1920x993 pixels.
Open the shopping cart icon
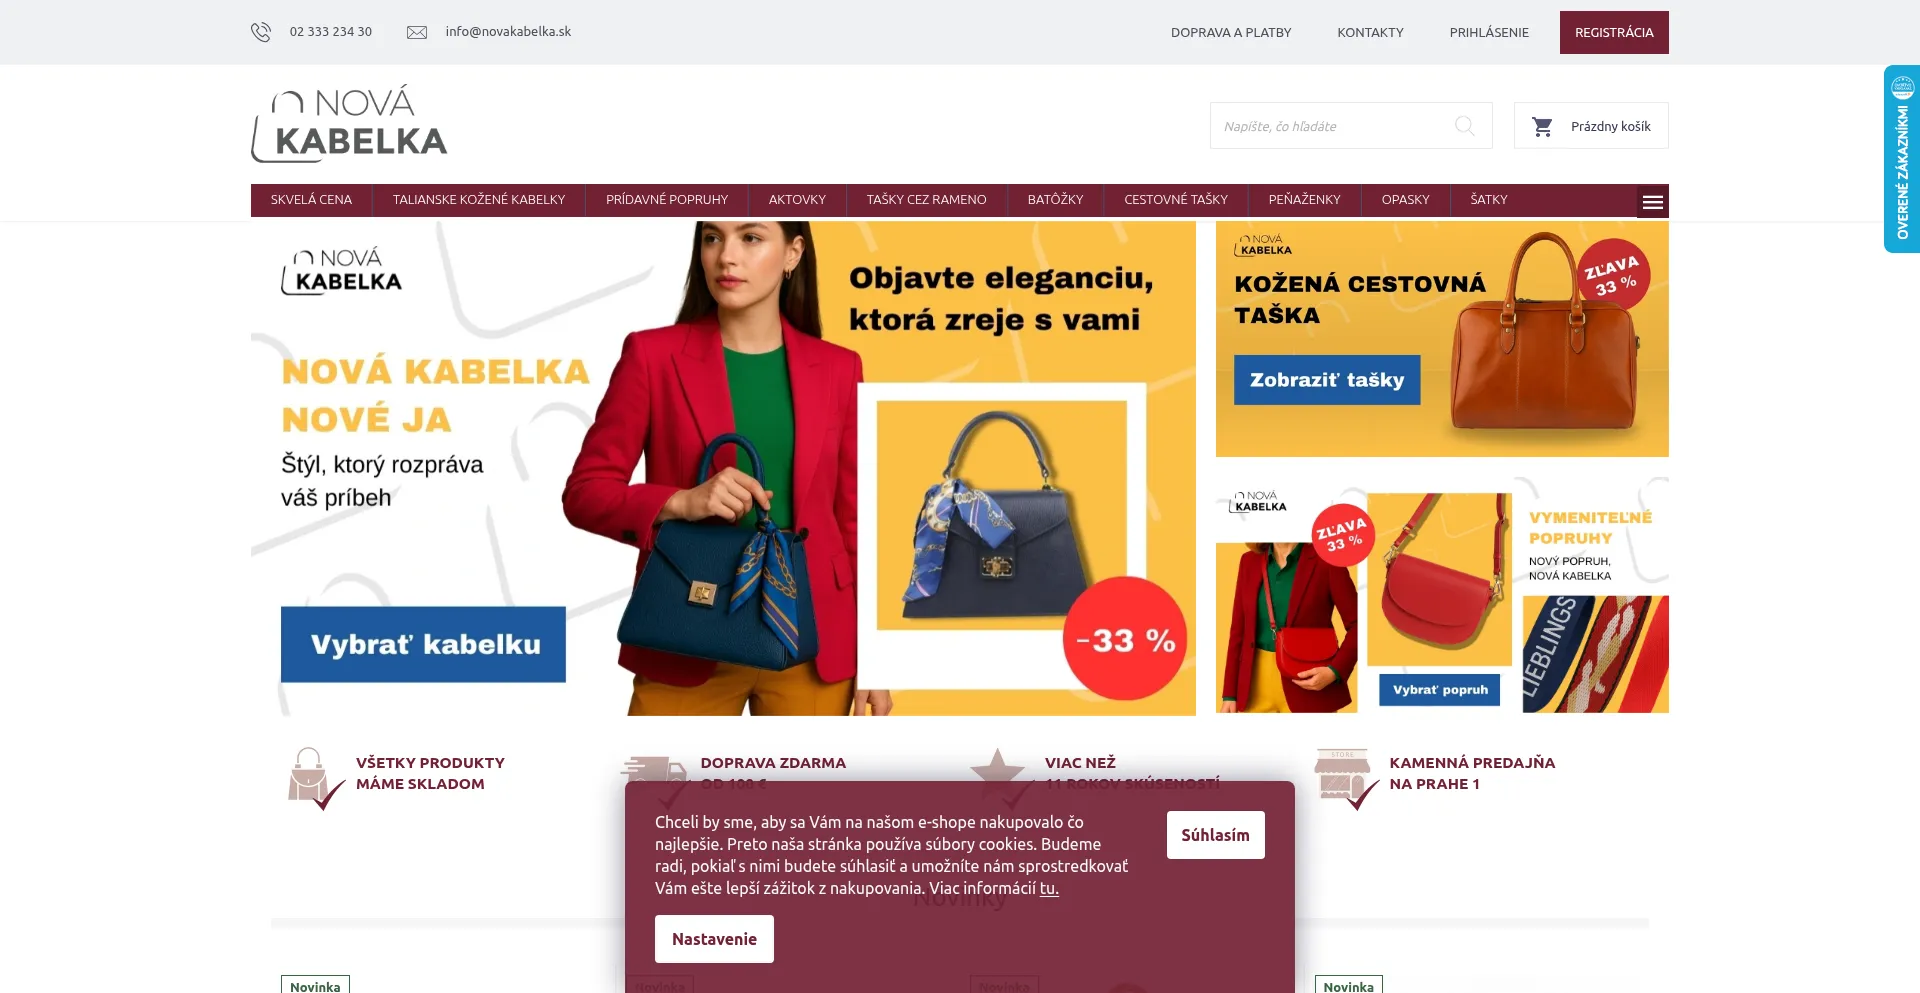click(1542, 127)
